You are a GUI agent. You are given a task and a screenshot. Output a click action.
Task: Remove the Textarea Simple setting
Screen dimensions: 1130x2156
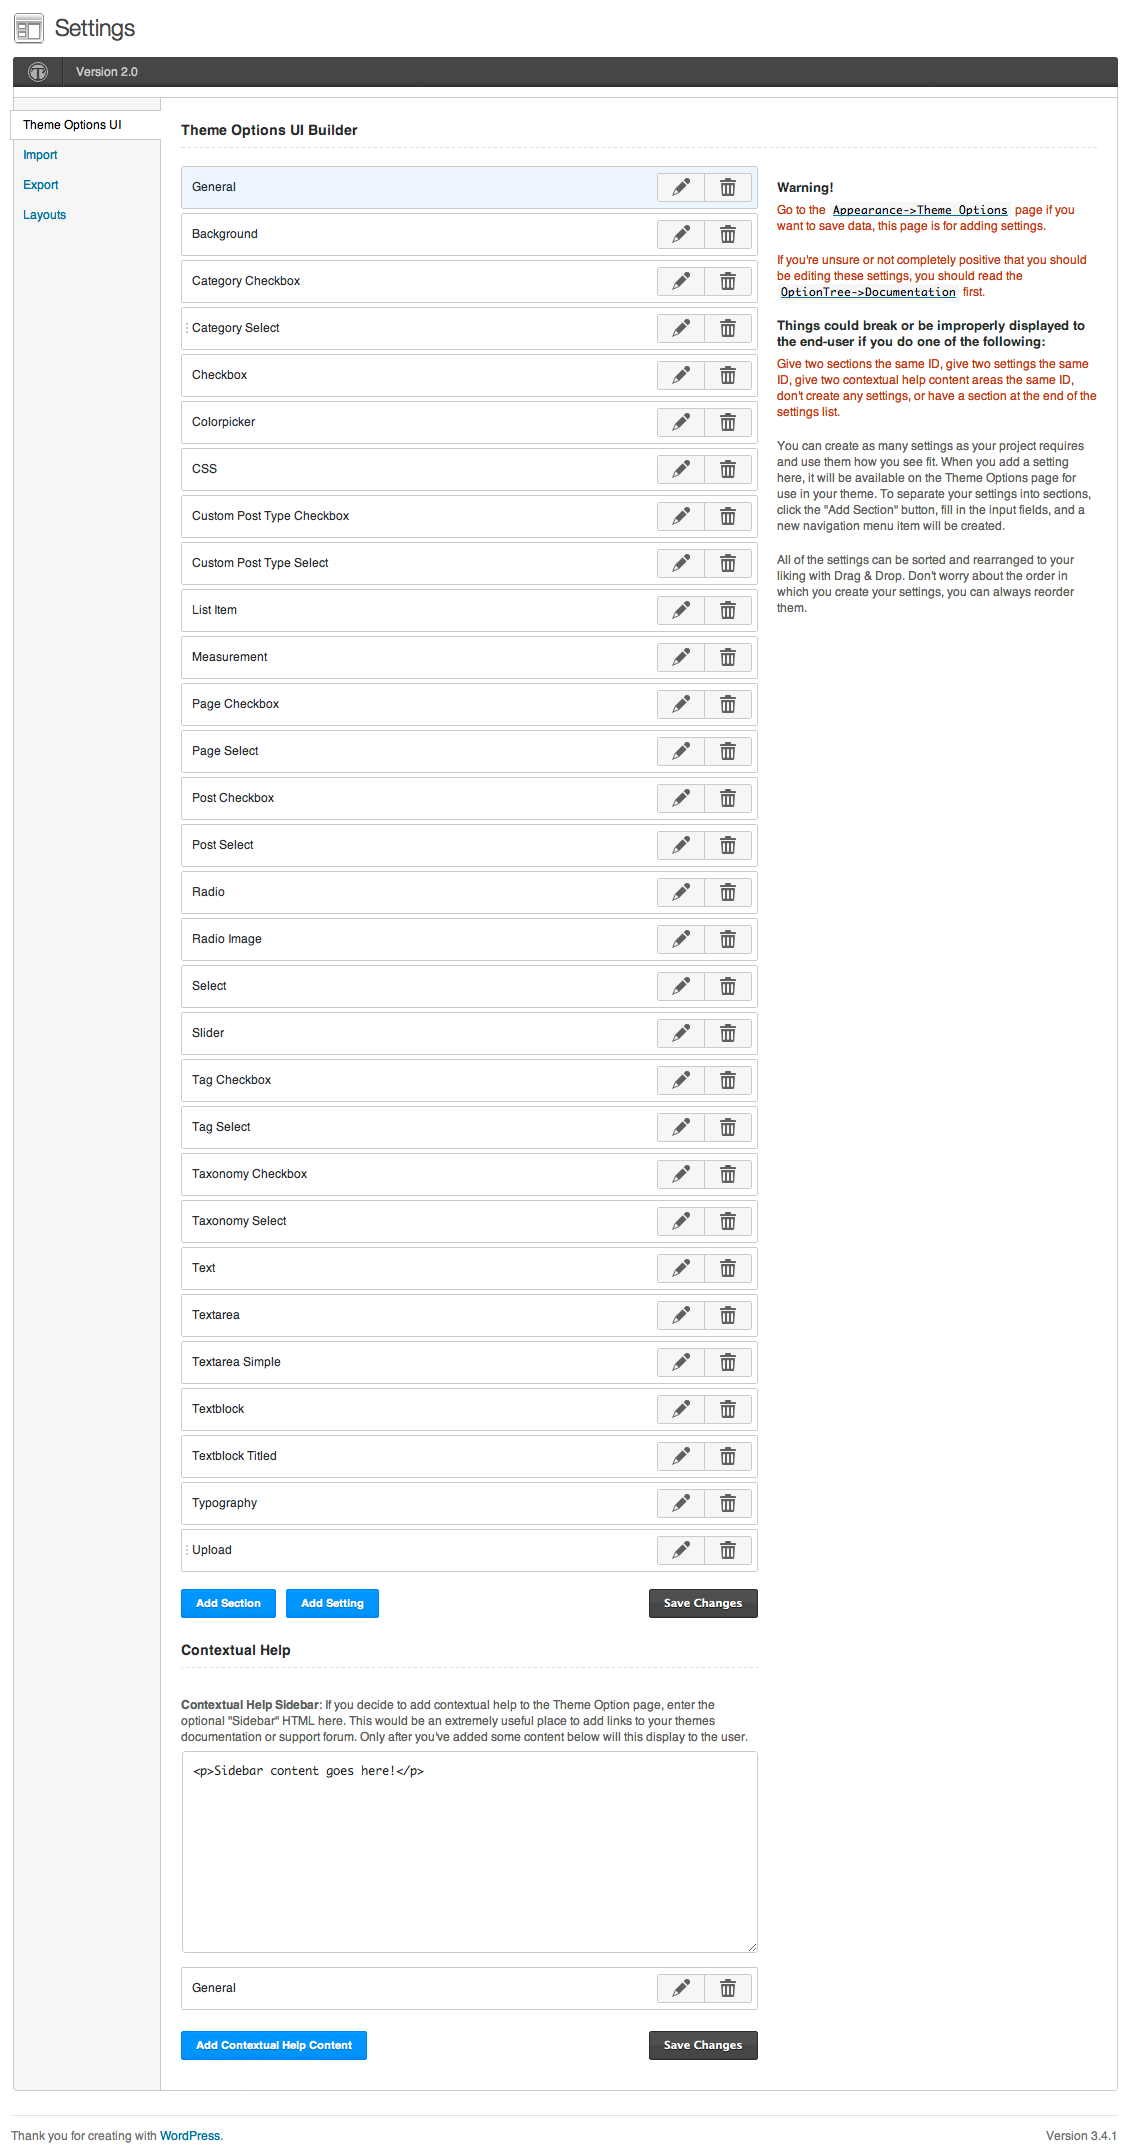pyautogui.click(x=728, y=1362)
